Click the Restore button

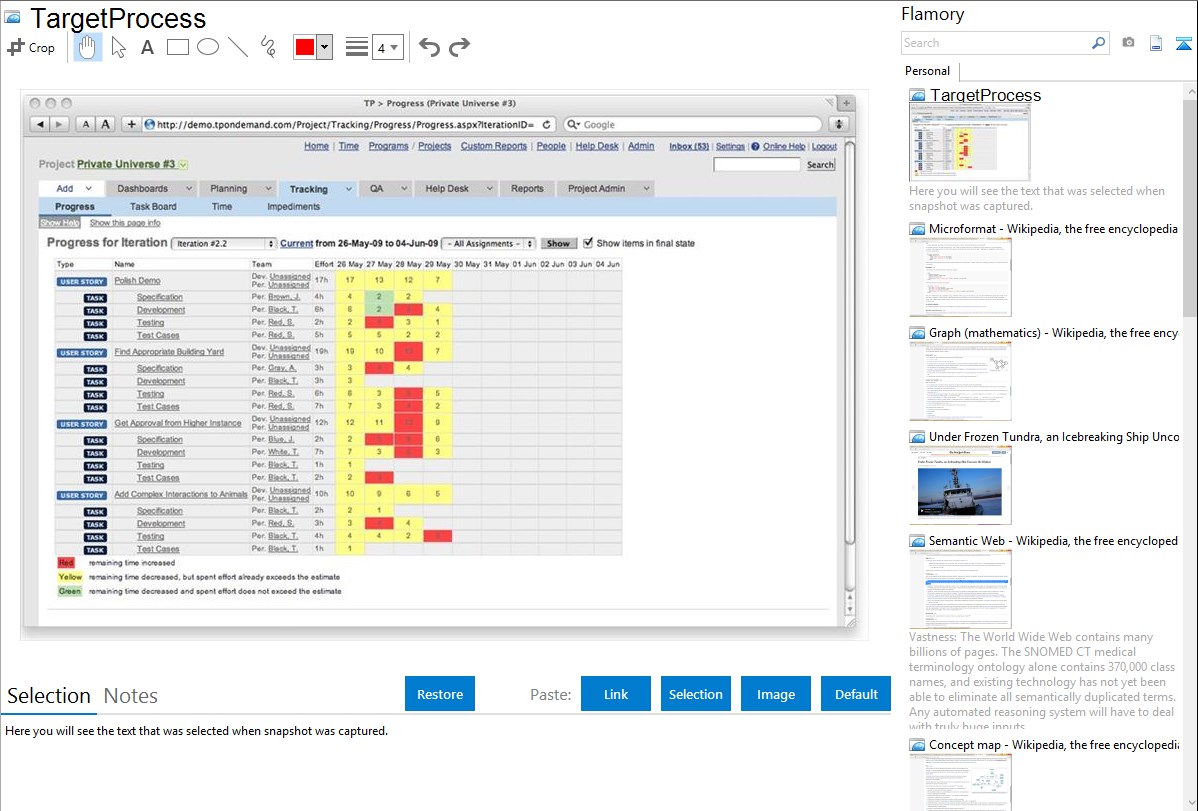pos(440,694)
